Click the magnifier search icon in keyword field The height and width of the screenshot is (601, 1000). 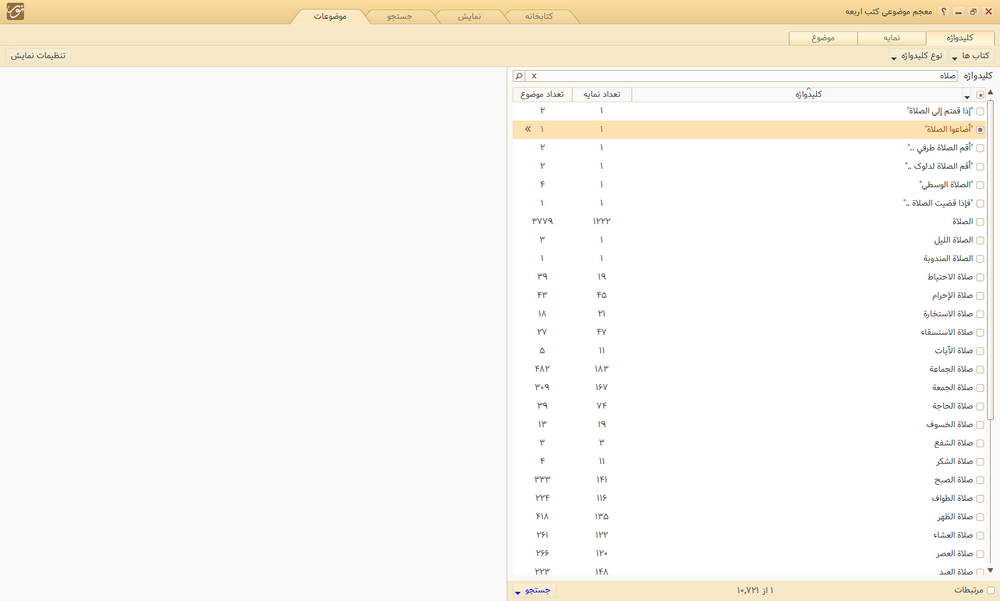[x=519, y=76]
